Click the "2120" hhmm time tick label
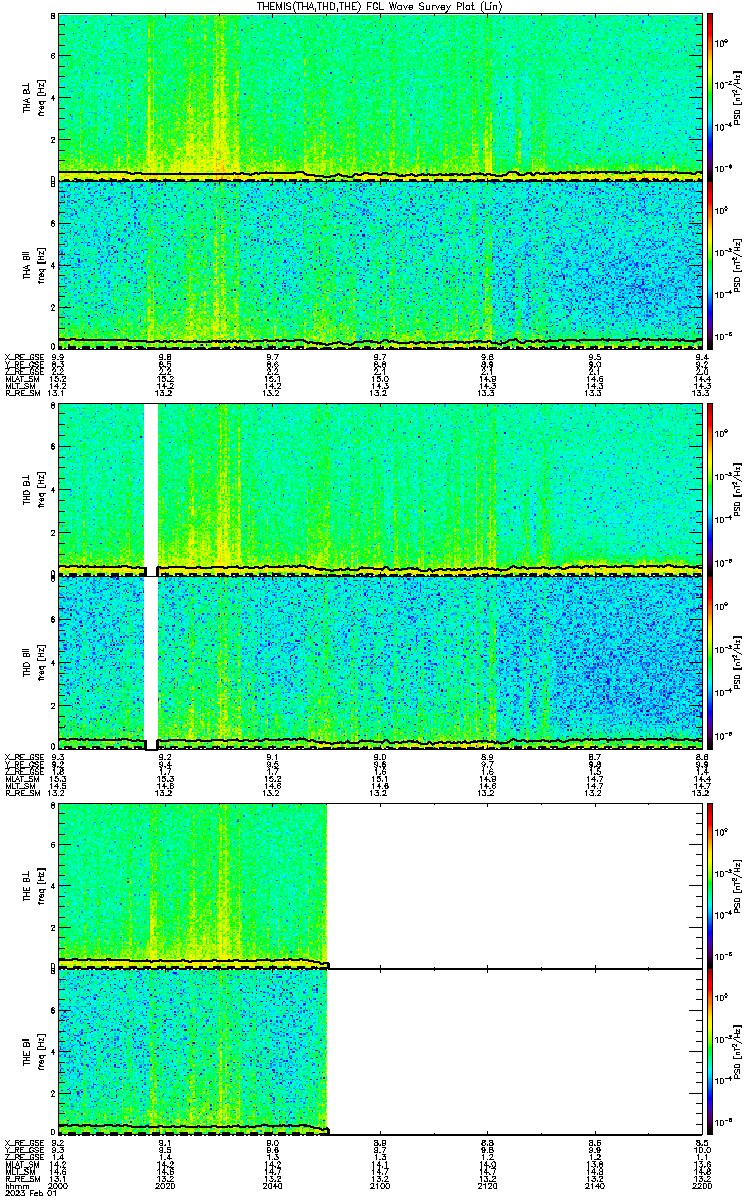The image size is (750, 1200). coord(488,1186)
